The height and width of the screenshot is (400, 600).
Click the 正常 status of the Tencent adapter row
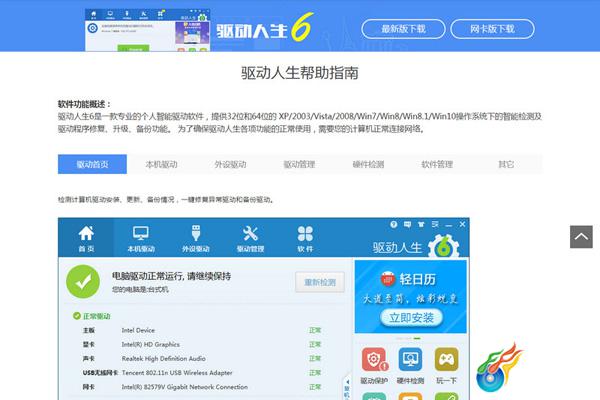pos(315,373)
